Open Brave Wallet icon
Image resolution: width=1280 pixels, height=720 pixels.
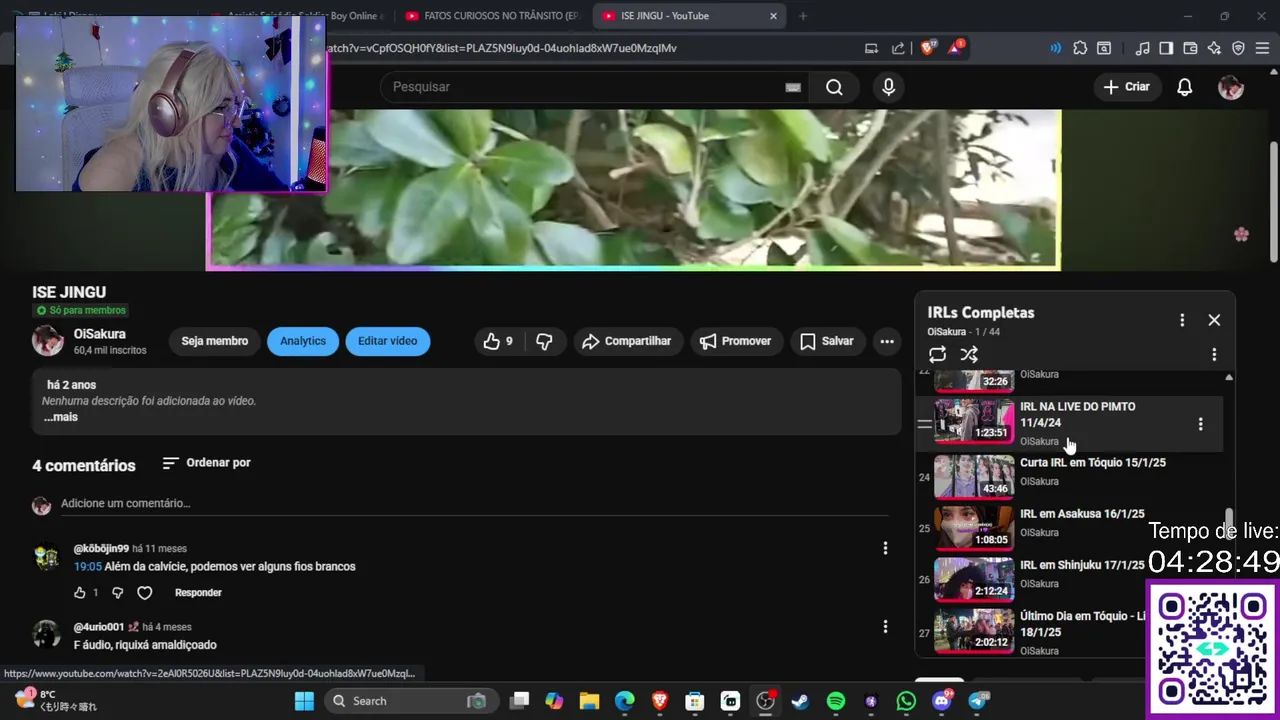[1190, 47]
